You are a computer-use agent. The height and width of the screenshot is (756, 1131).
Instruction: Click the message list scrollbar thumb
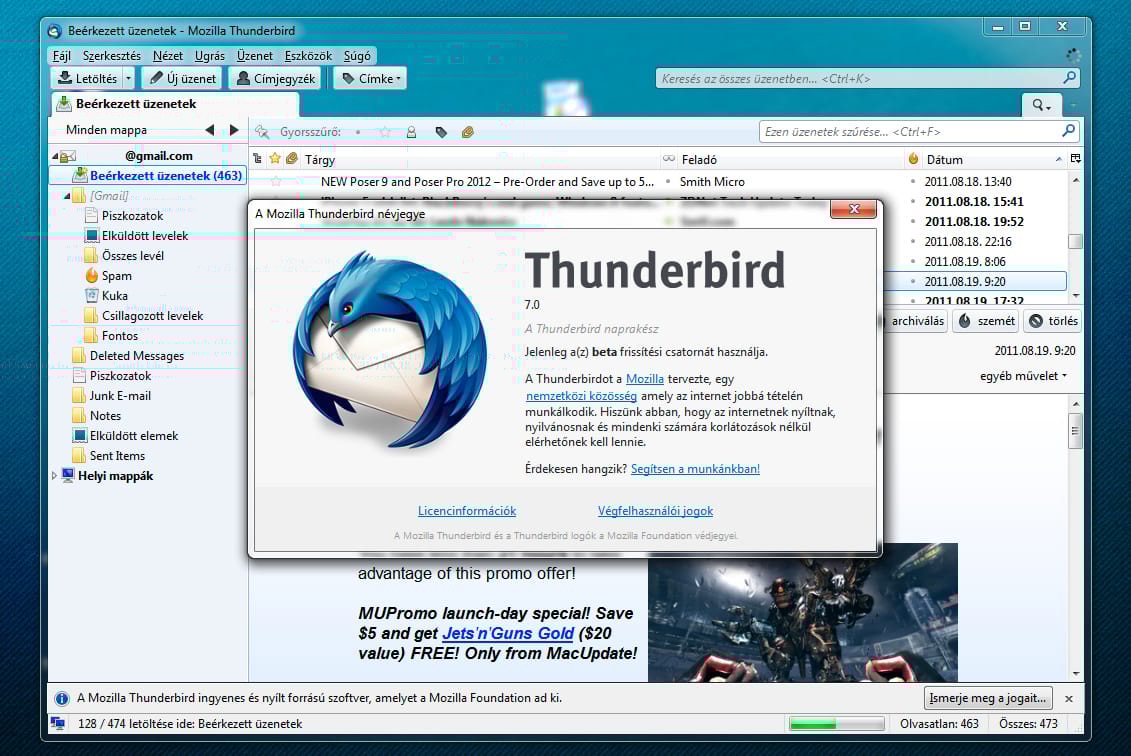[1075, 242]
